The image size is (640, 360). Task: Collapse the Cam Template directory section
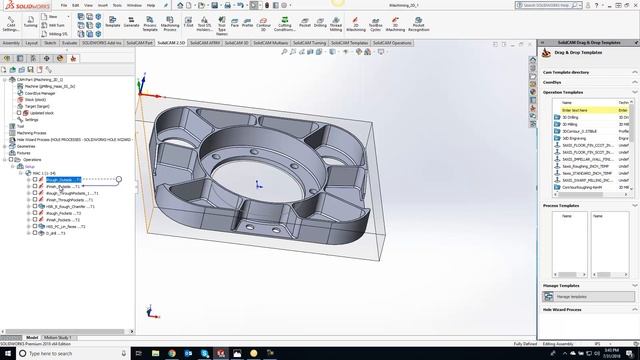point(634,72)
